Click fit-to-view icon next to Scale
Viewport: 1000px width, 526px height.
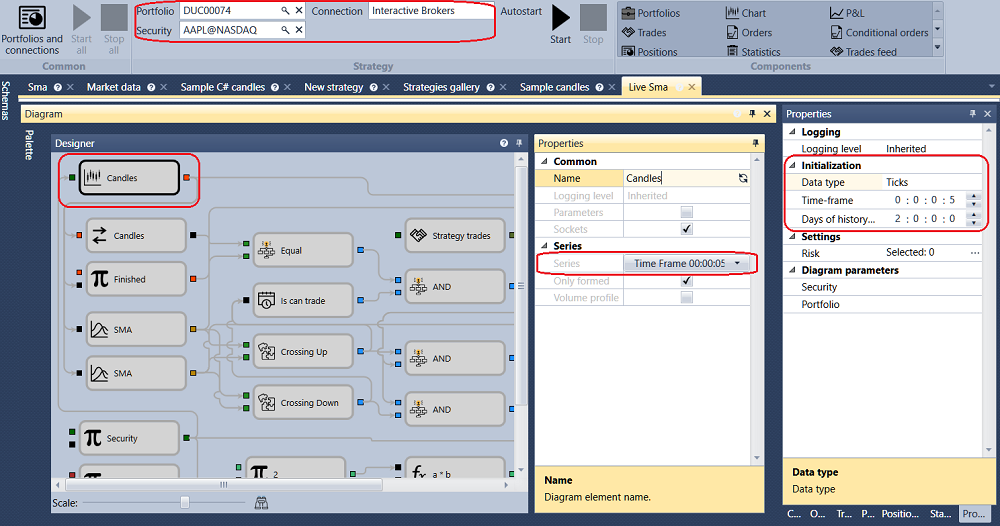pos(261,503)
